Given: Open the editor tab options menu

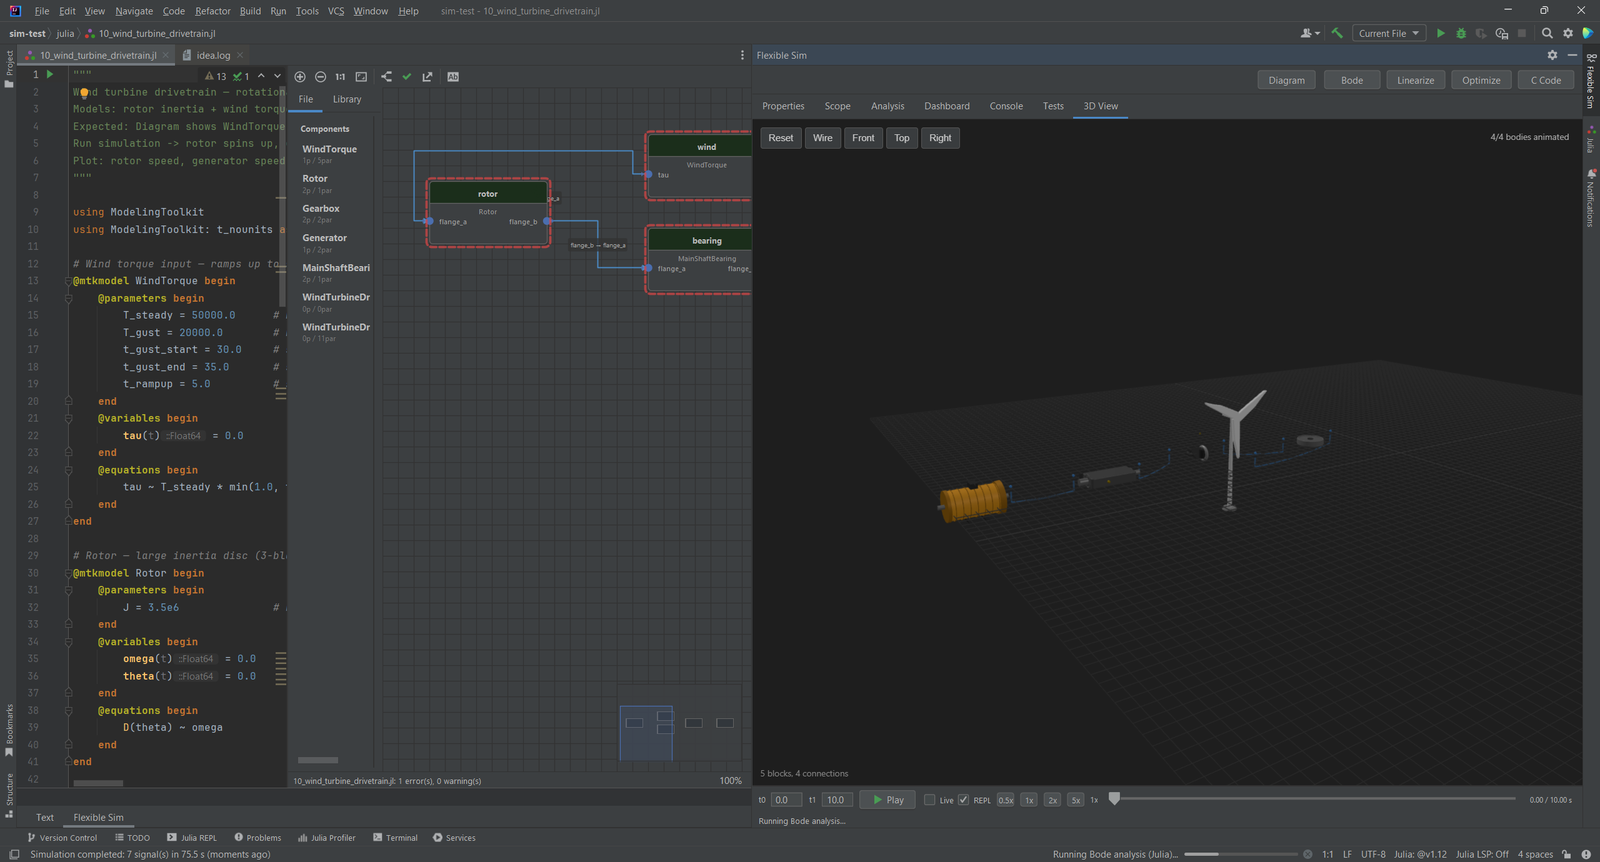Looking at the screenshot, I should click(742, 55).
